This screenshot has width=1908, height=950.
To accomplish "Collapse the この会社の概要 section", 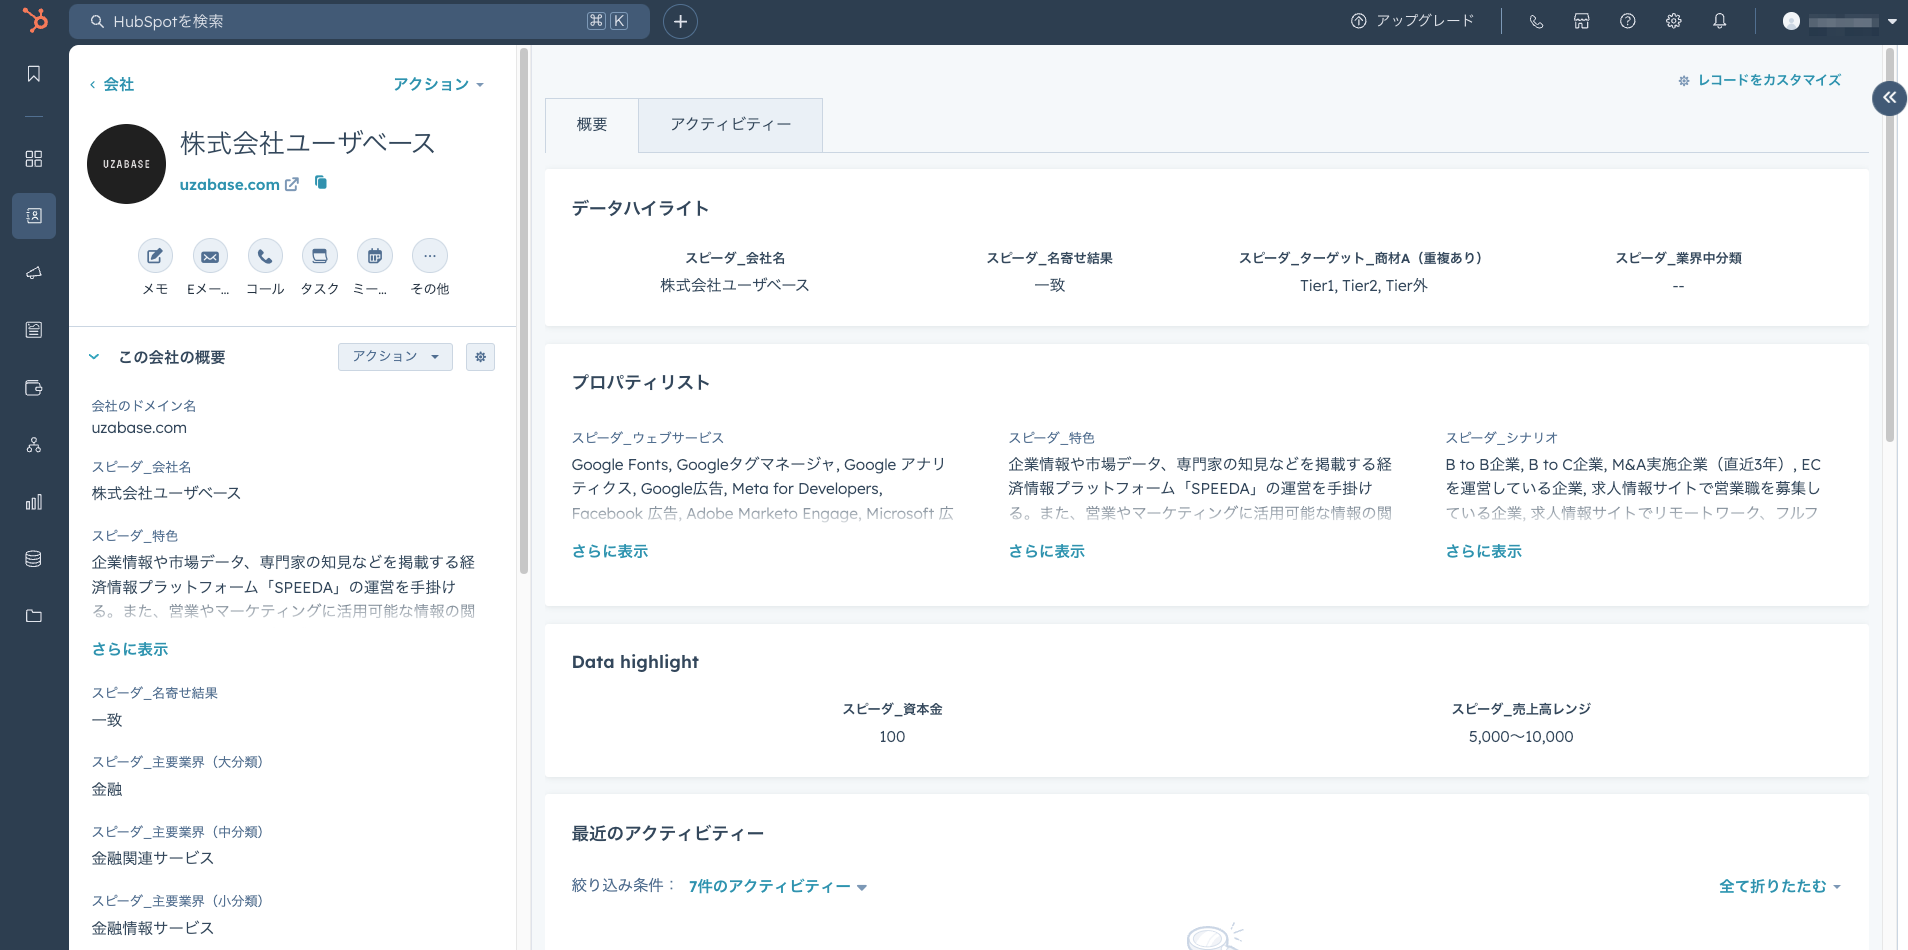I will coord(94,357).
